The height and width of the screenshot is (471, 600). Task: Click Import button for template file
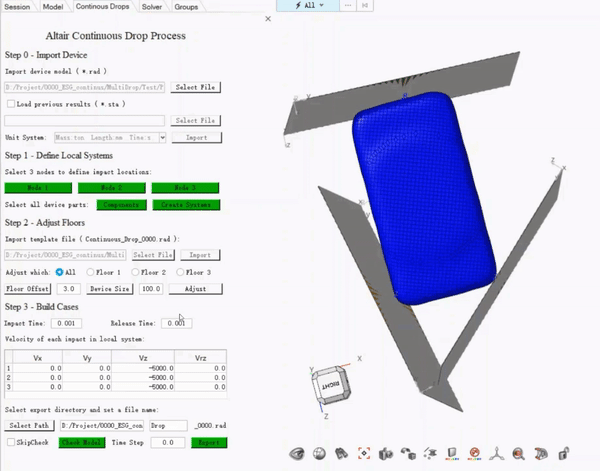(200, 255)
